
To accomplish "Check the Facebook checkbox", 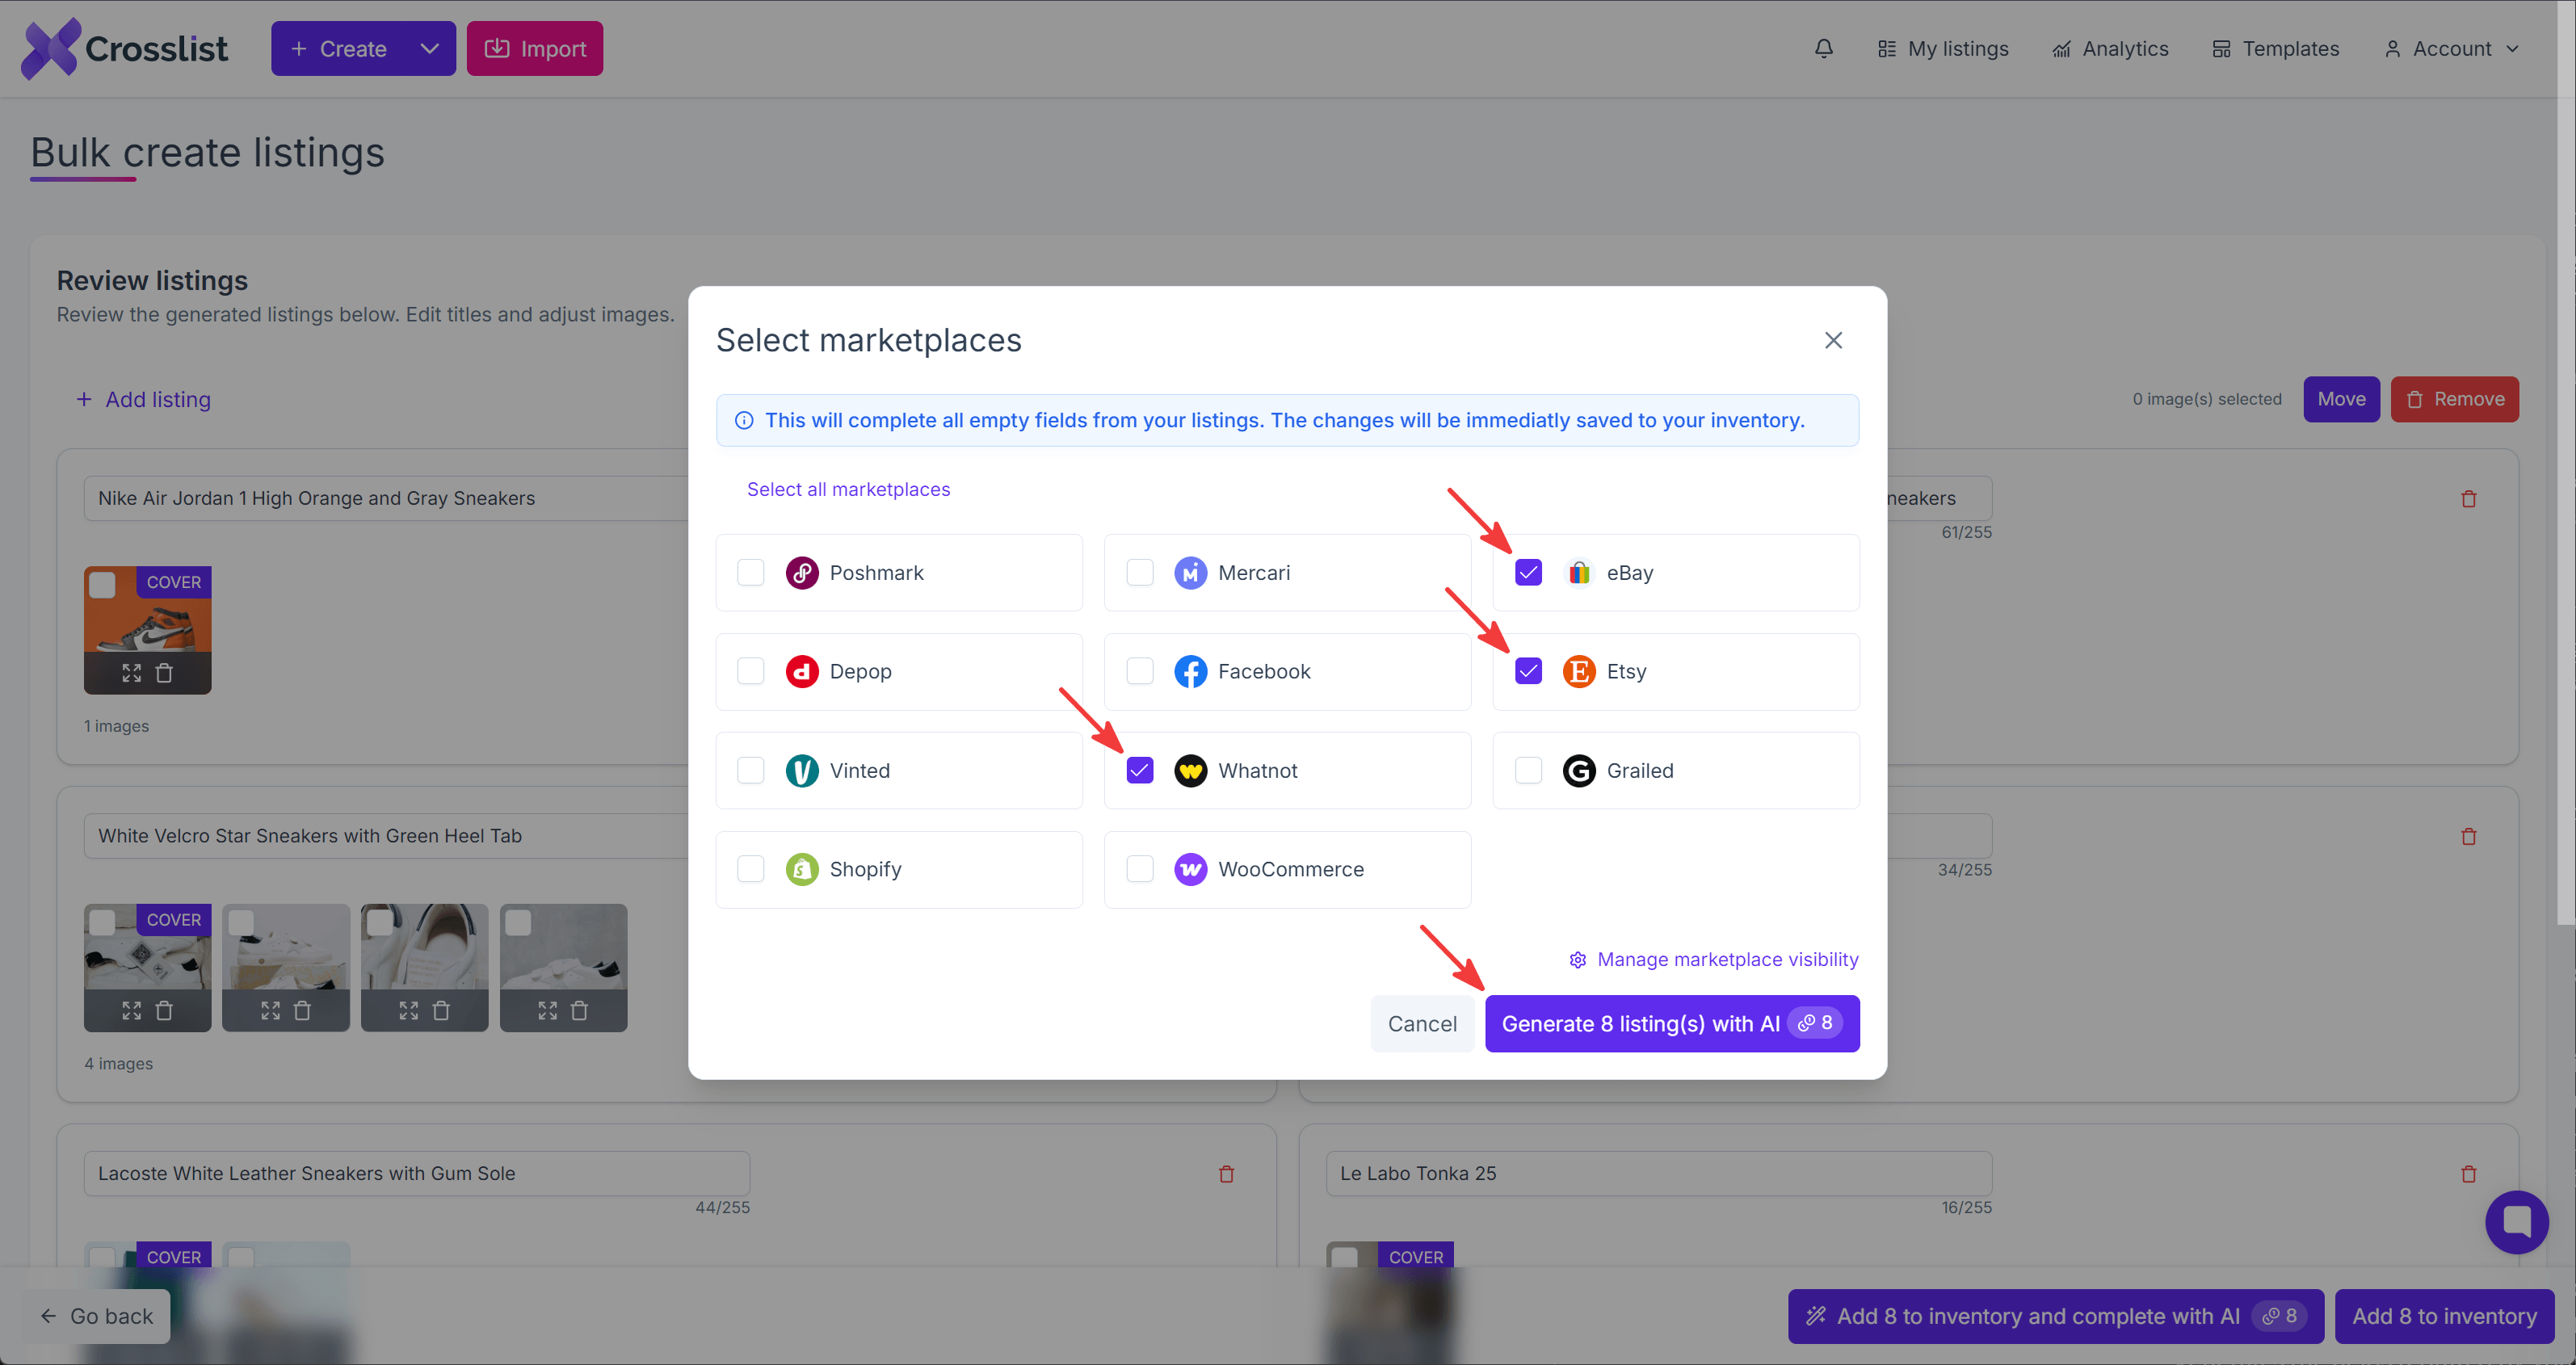I will (x=1139, y=671).
